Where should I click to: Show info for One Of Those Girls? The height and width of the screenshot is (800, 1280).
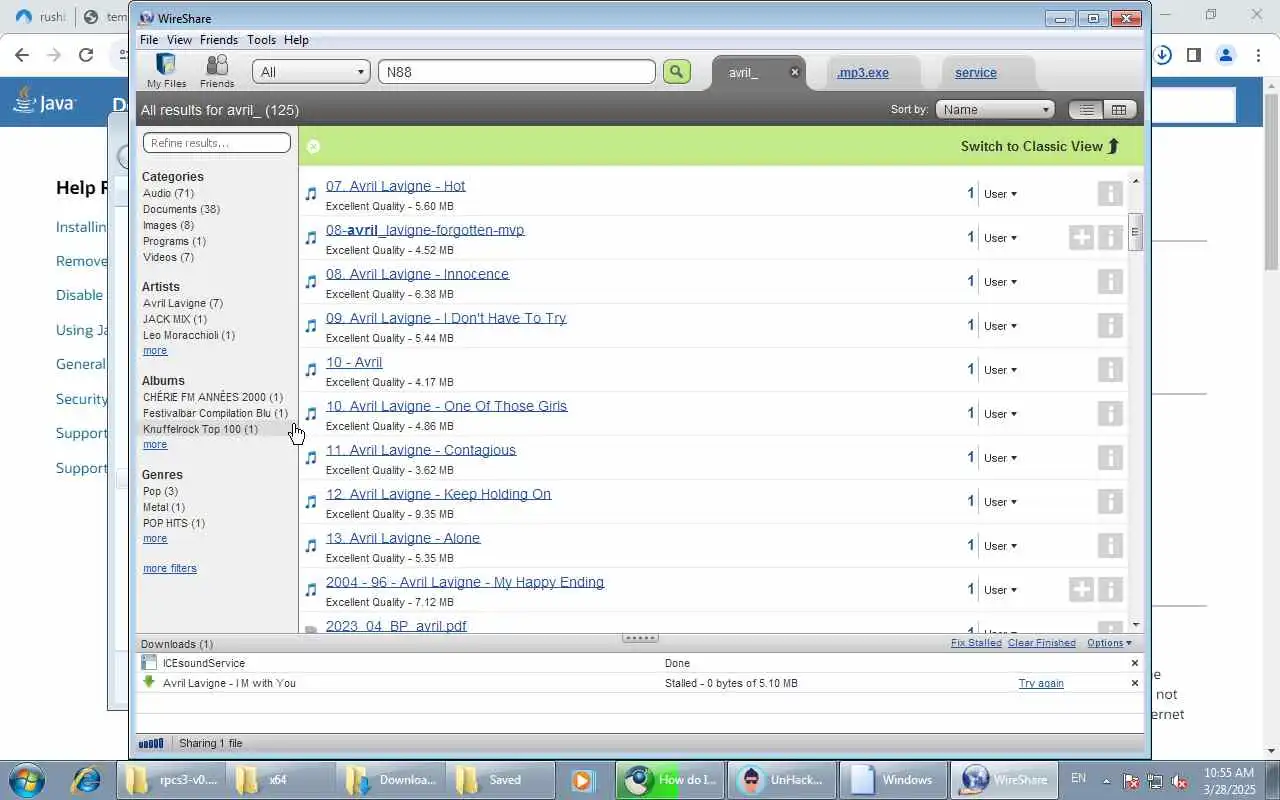[1110, 414]
